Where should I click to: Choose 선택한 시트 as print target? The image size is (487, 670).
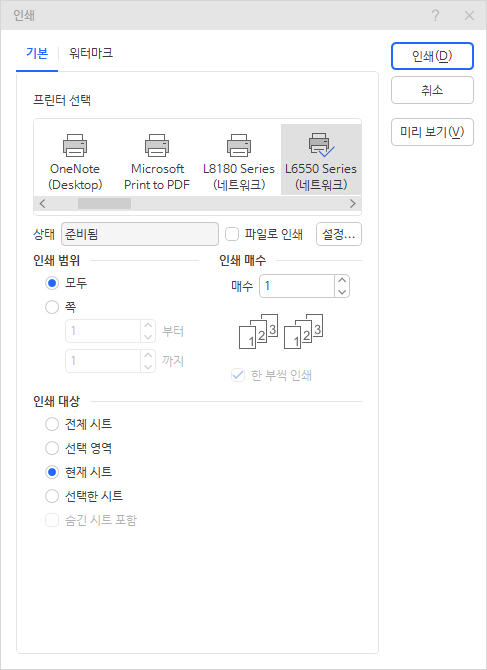tap(52, 496)
